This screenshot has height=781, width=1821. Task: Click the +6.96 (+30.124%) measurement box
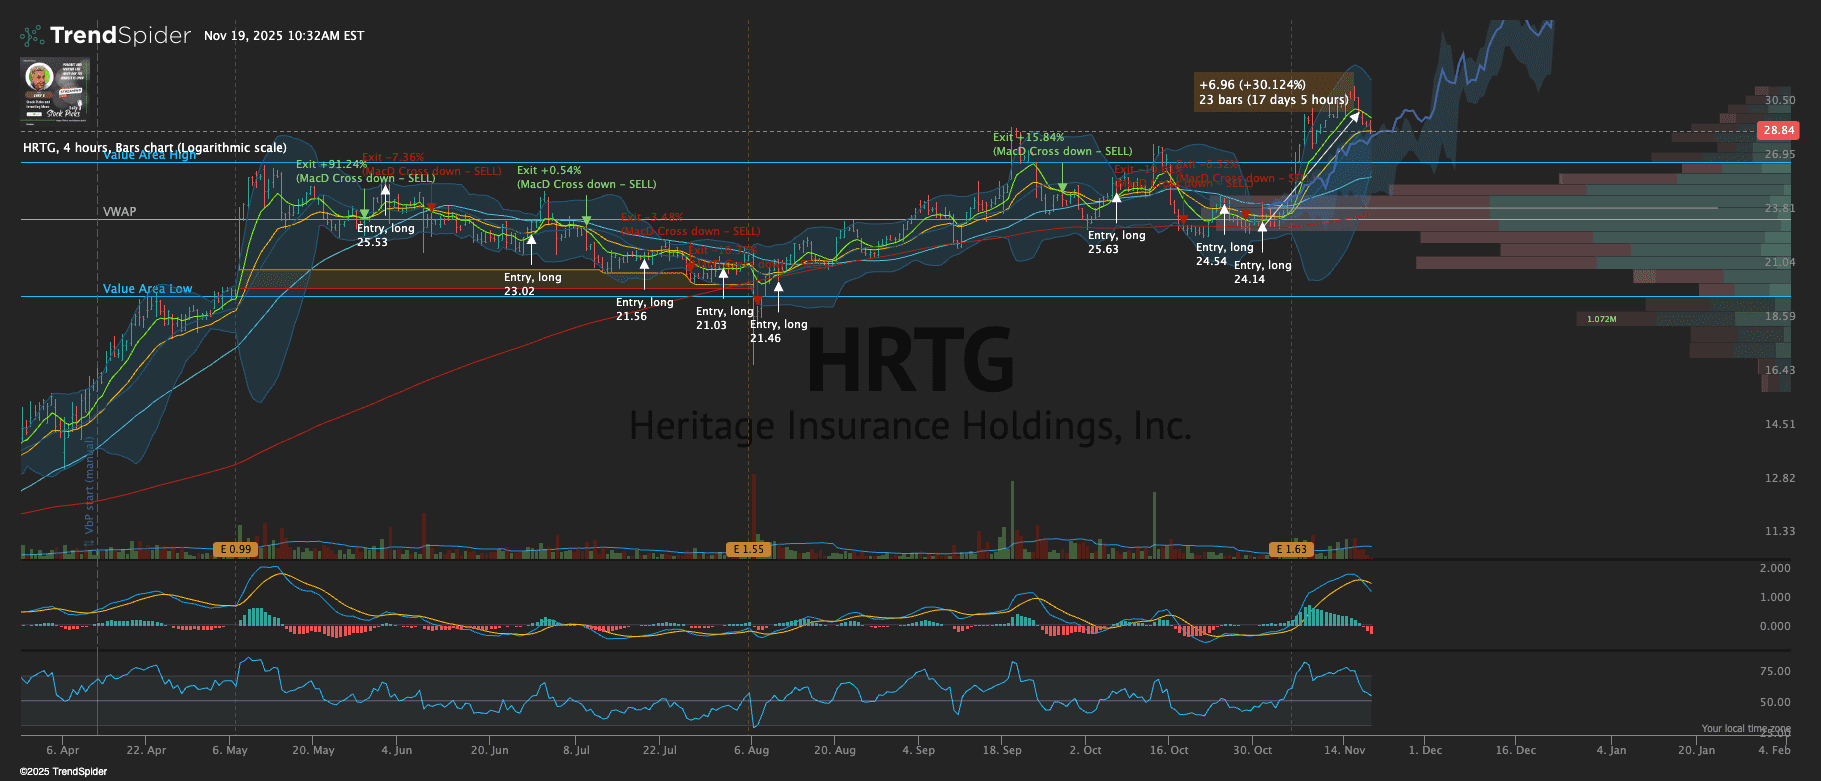(x=1272, y=92)
